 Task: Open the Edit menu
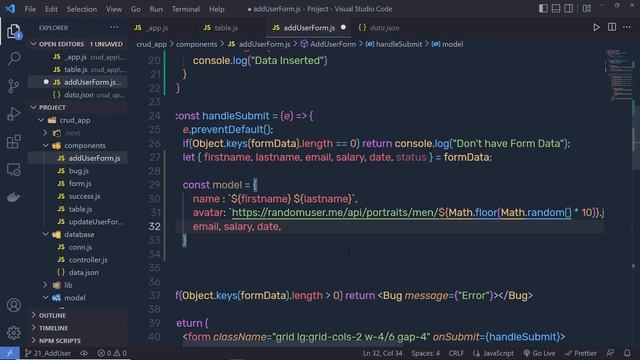coord(51,9)
